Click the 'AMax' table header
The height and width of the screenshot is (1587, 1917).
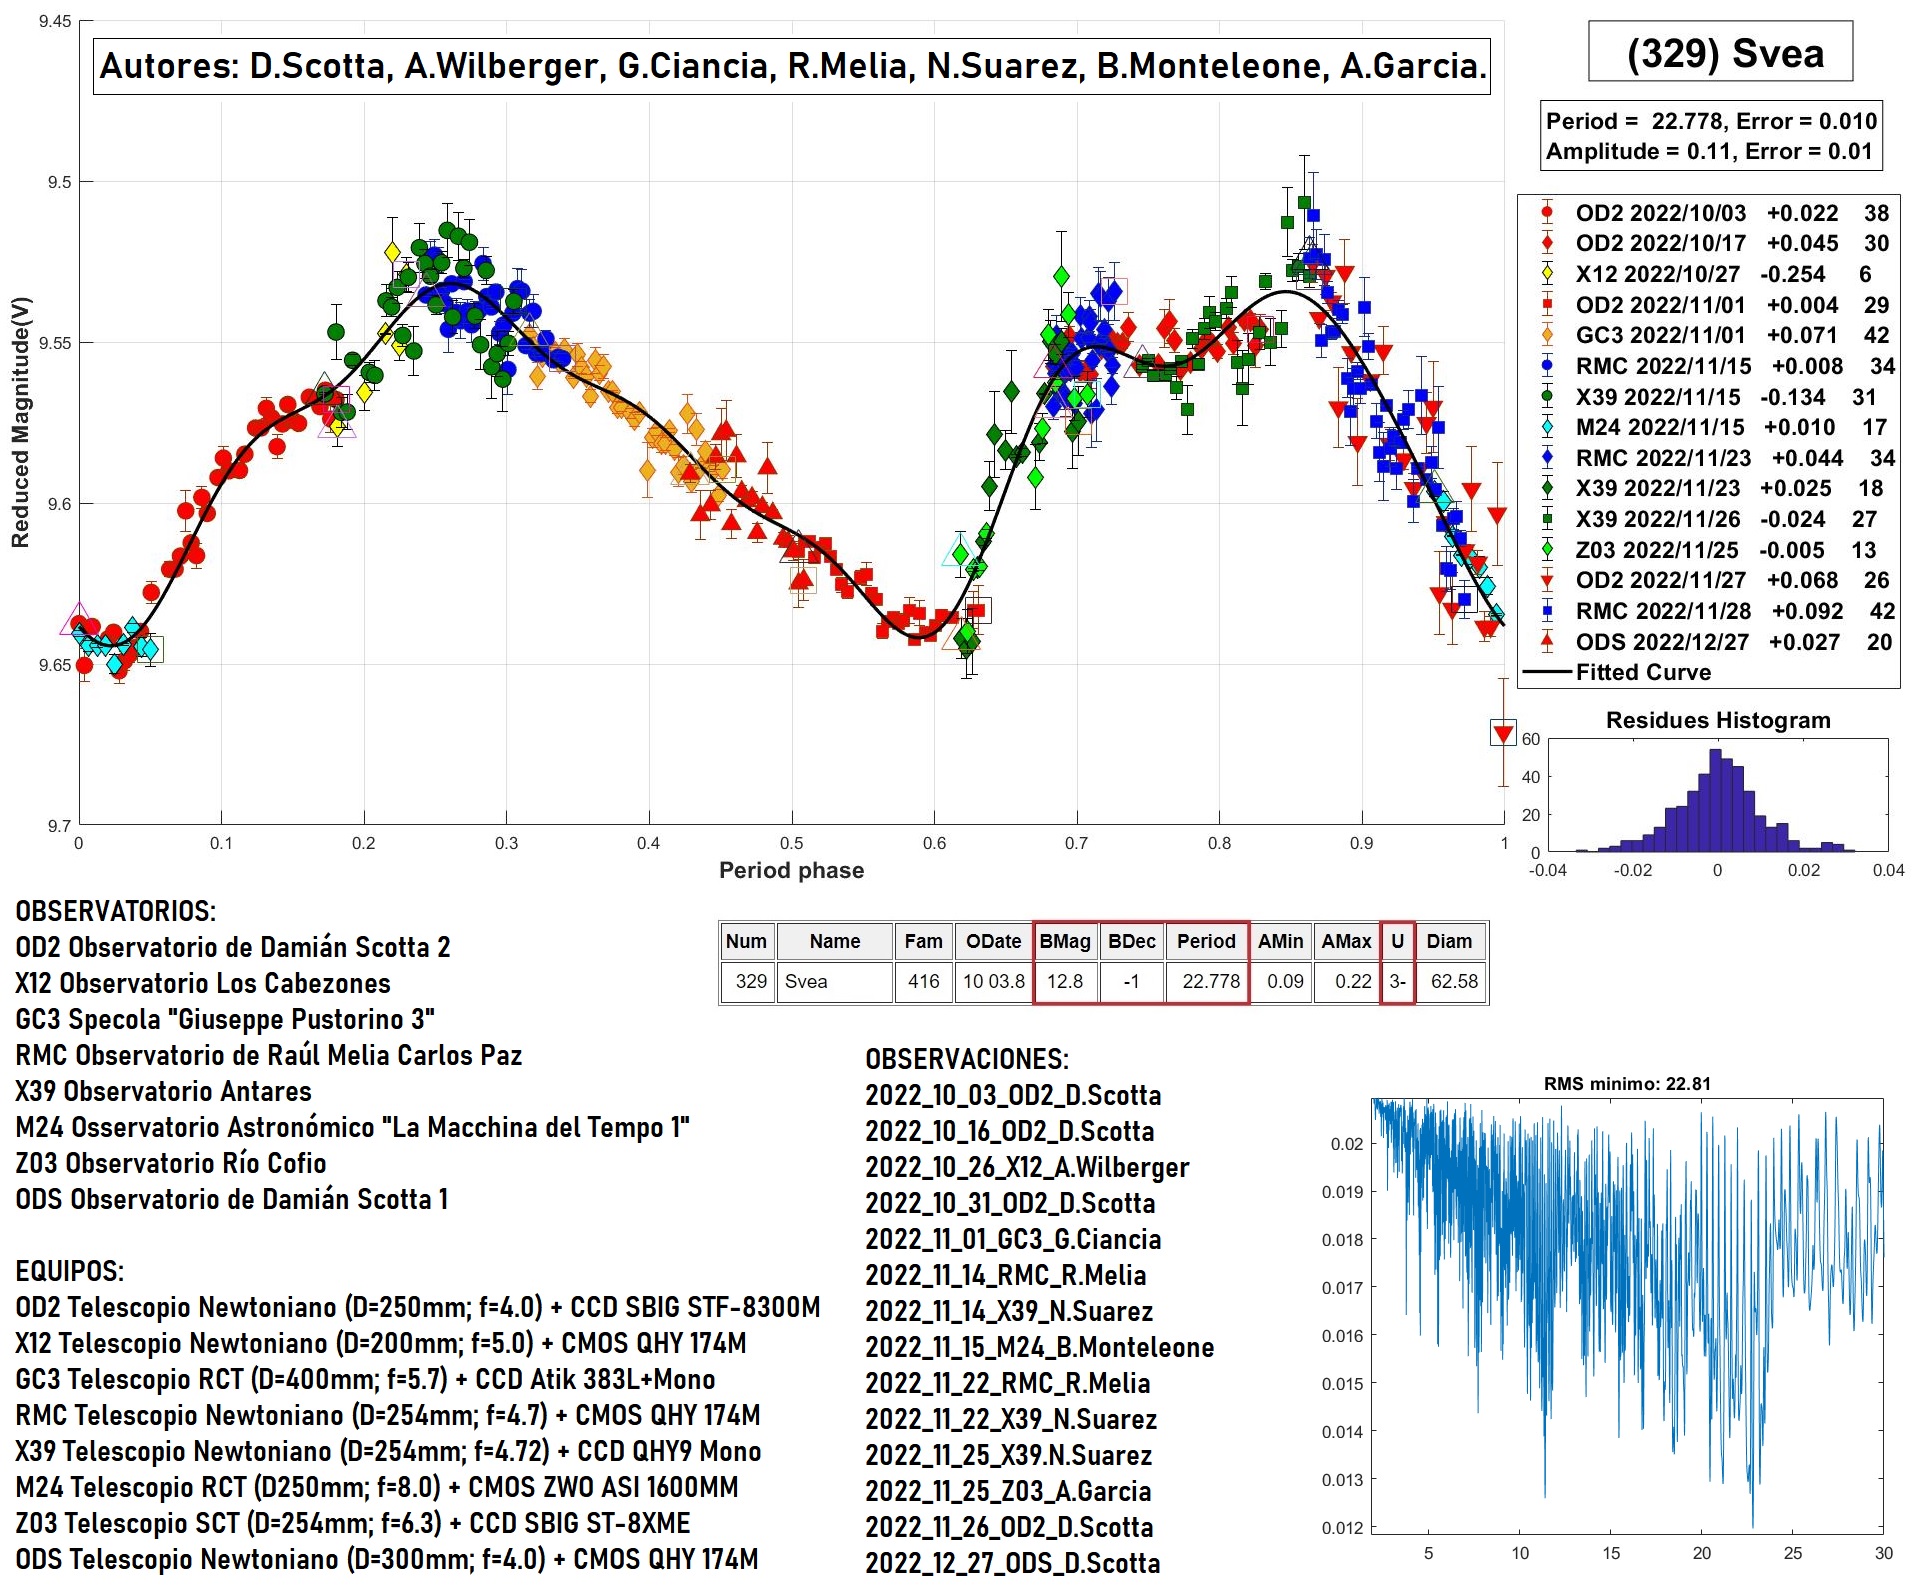pos(1346,941)
